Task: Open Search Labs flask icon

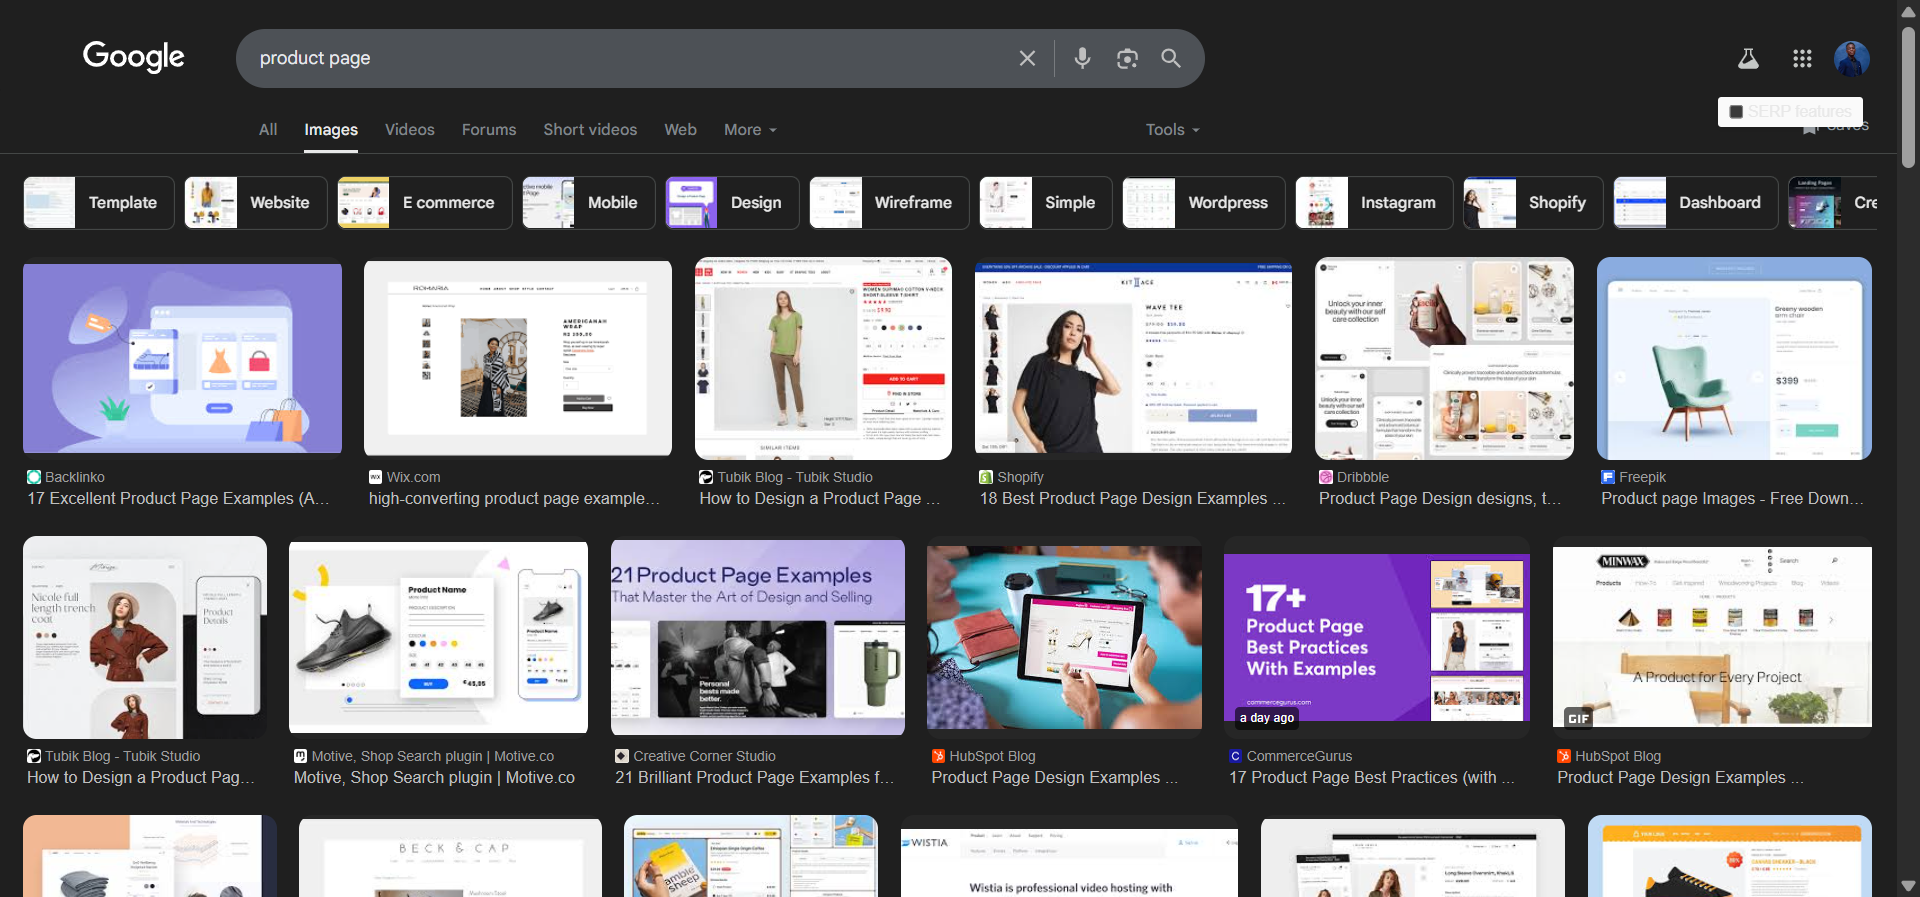Action: click(x=1748, y=58)
